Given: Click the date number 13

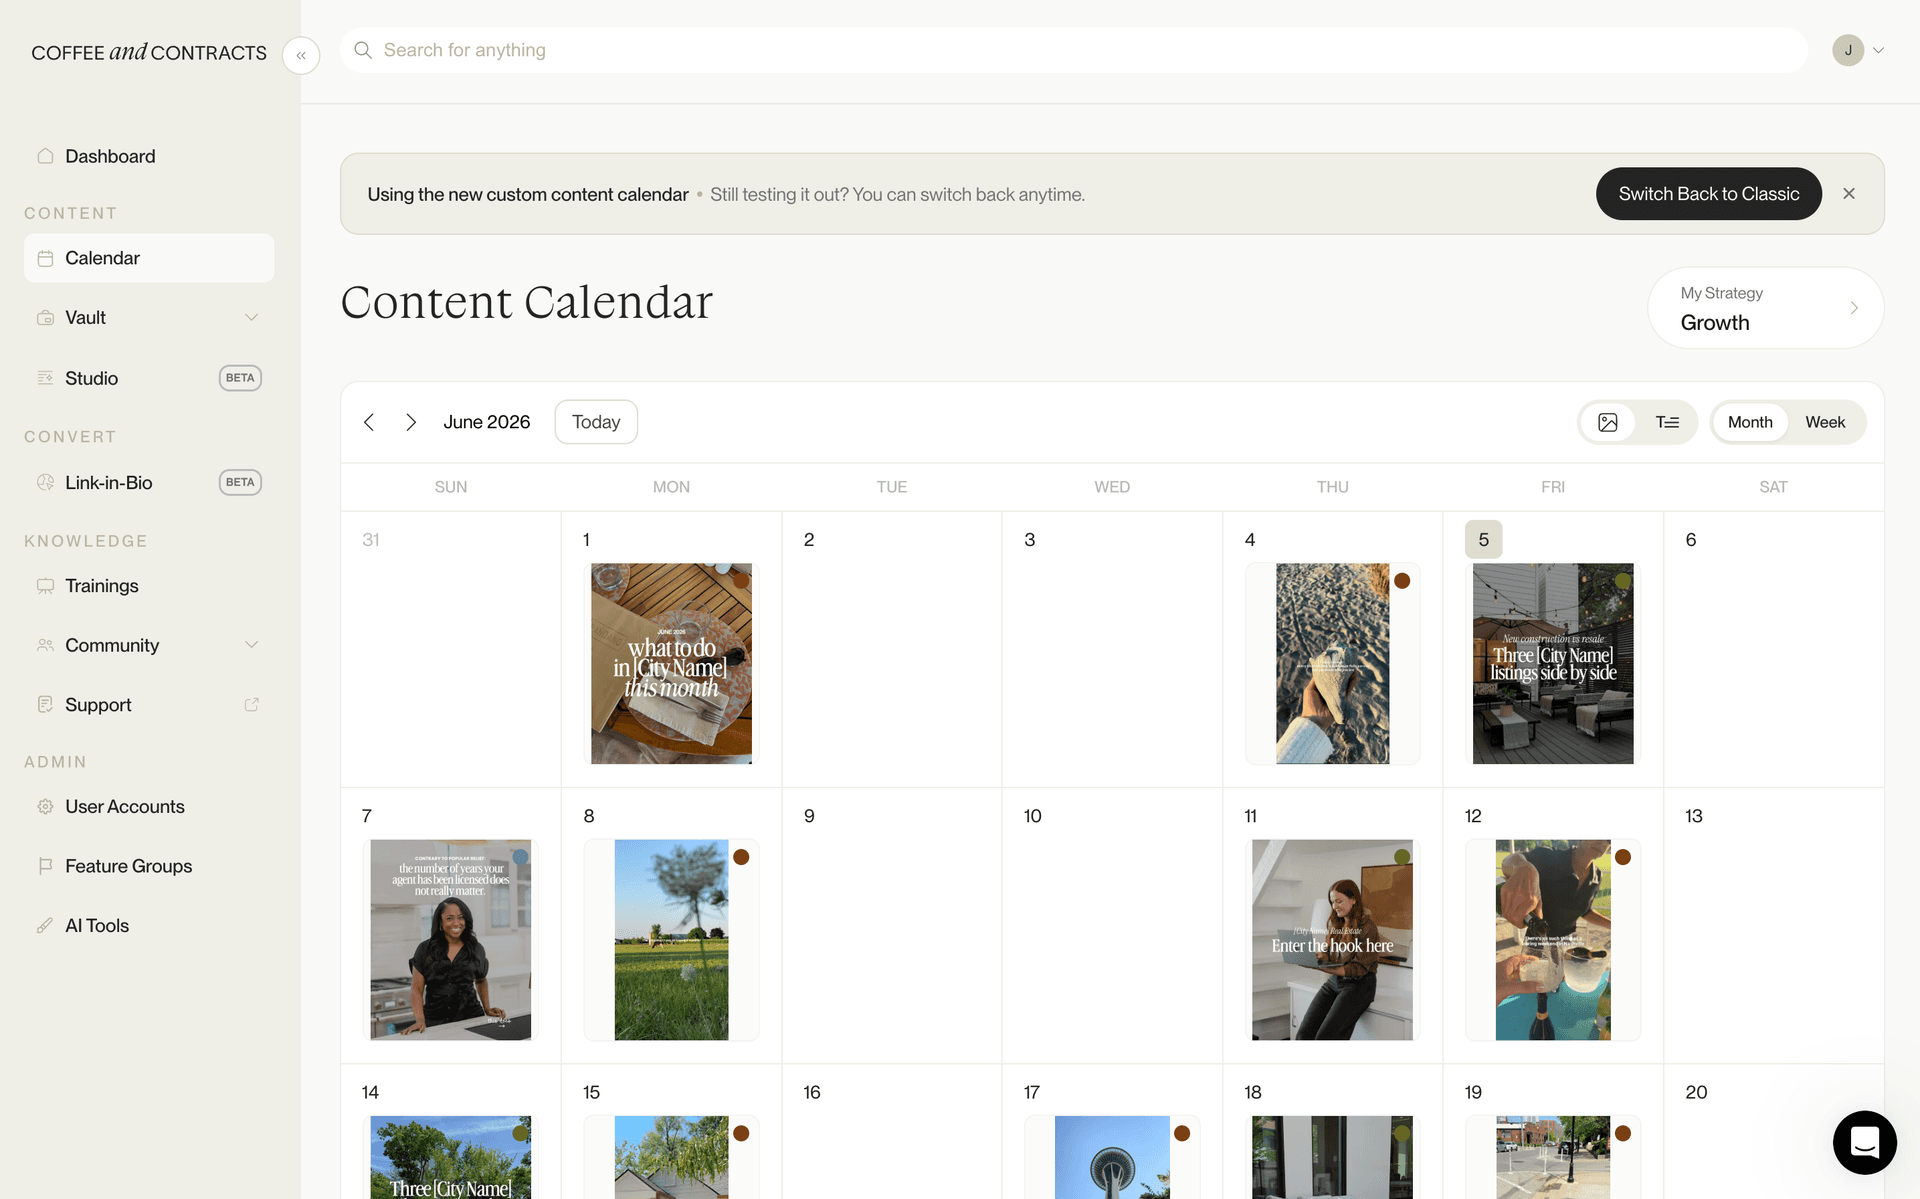Looking at the screenshot, I should (1694, 816).
